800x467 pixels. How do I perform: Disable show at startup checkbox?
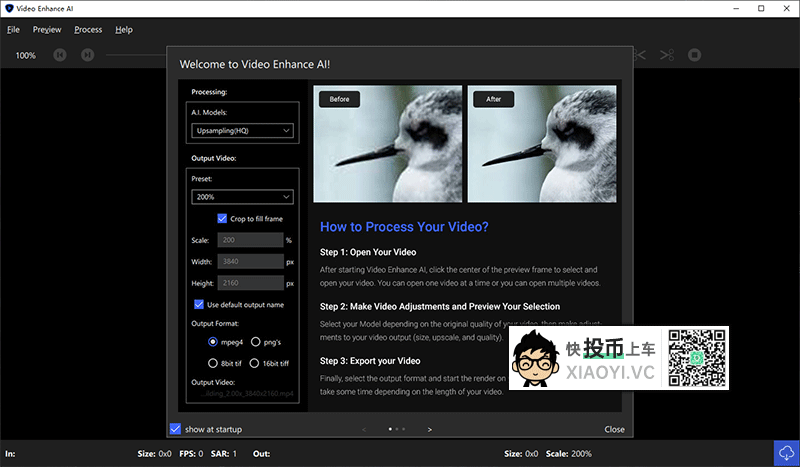(x=176, y=429)
